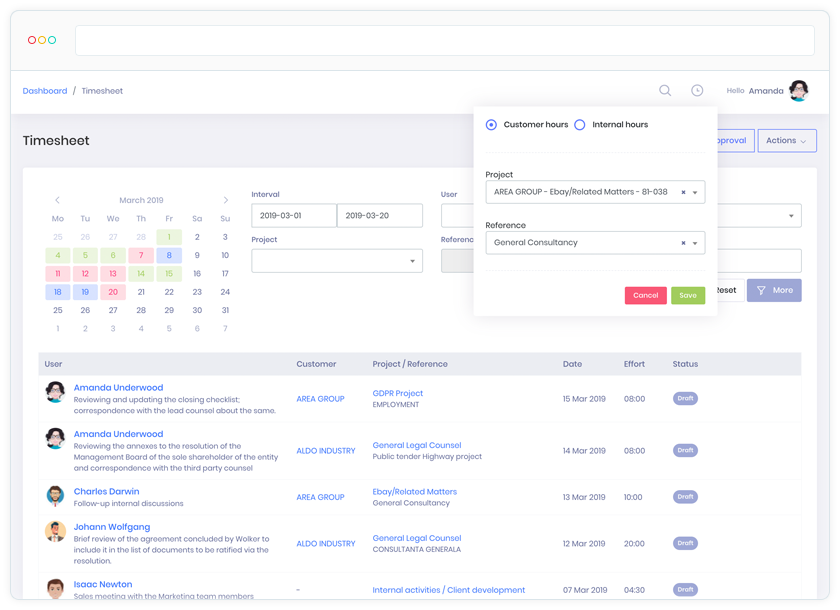Open Isaac Newton user link
This screenshot has width=840, height=610.
pyautogui.click(x=103, y=584)
